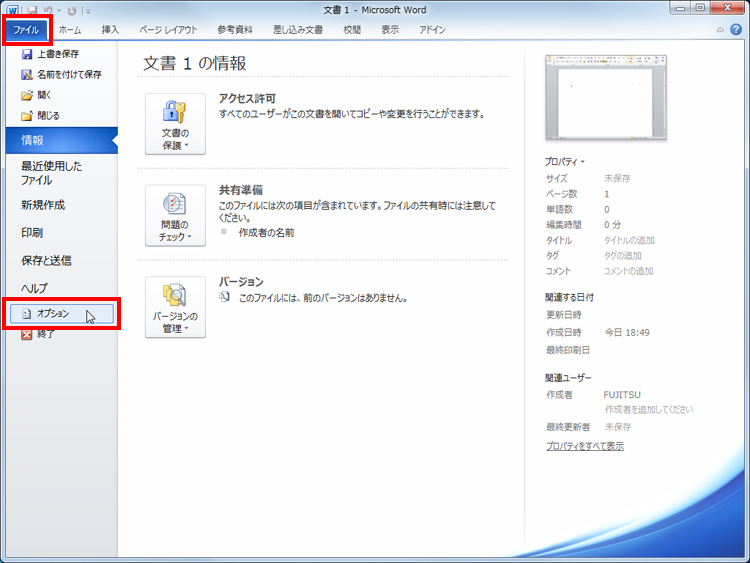The width and height of the screenshot is (750, 563).
Task: Click the 作成者の名前 bullet item
Action: 266,232
